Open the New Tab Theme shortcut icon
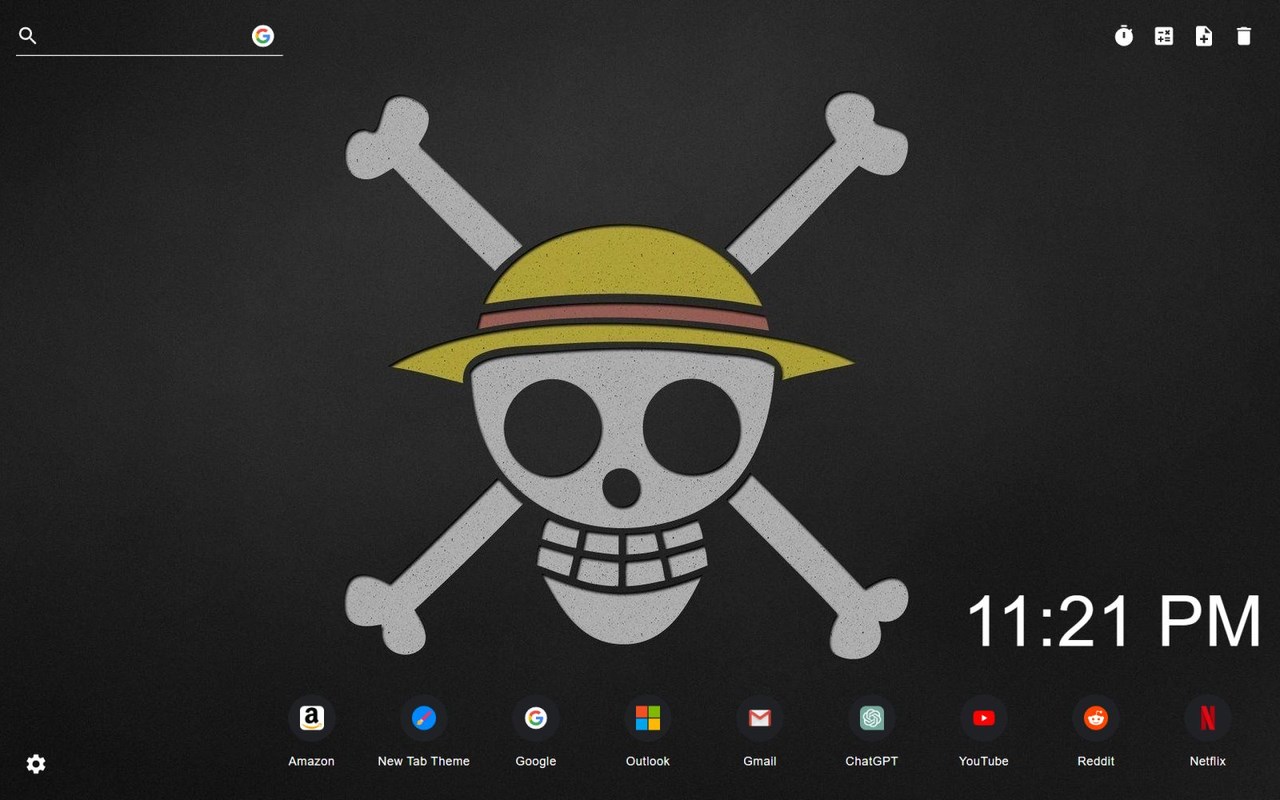The image size is (1280, 800). [x=424, y=718]
